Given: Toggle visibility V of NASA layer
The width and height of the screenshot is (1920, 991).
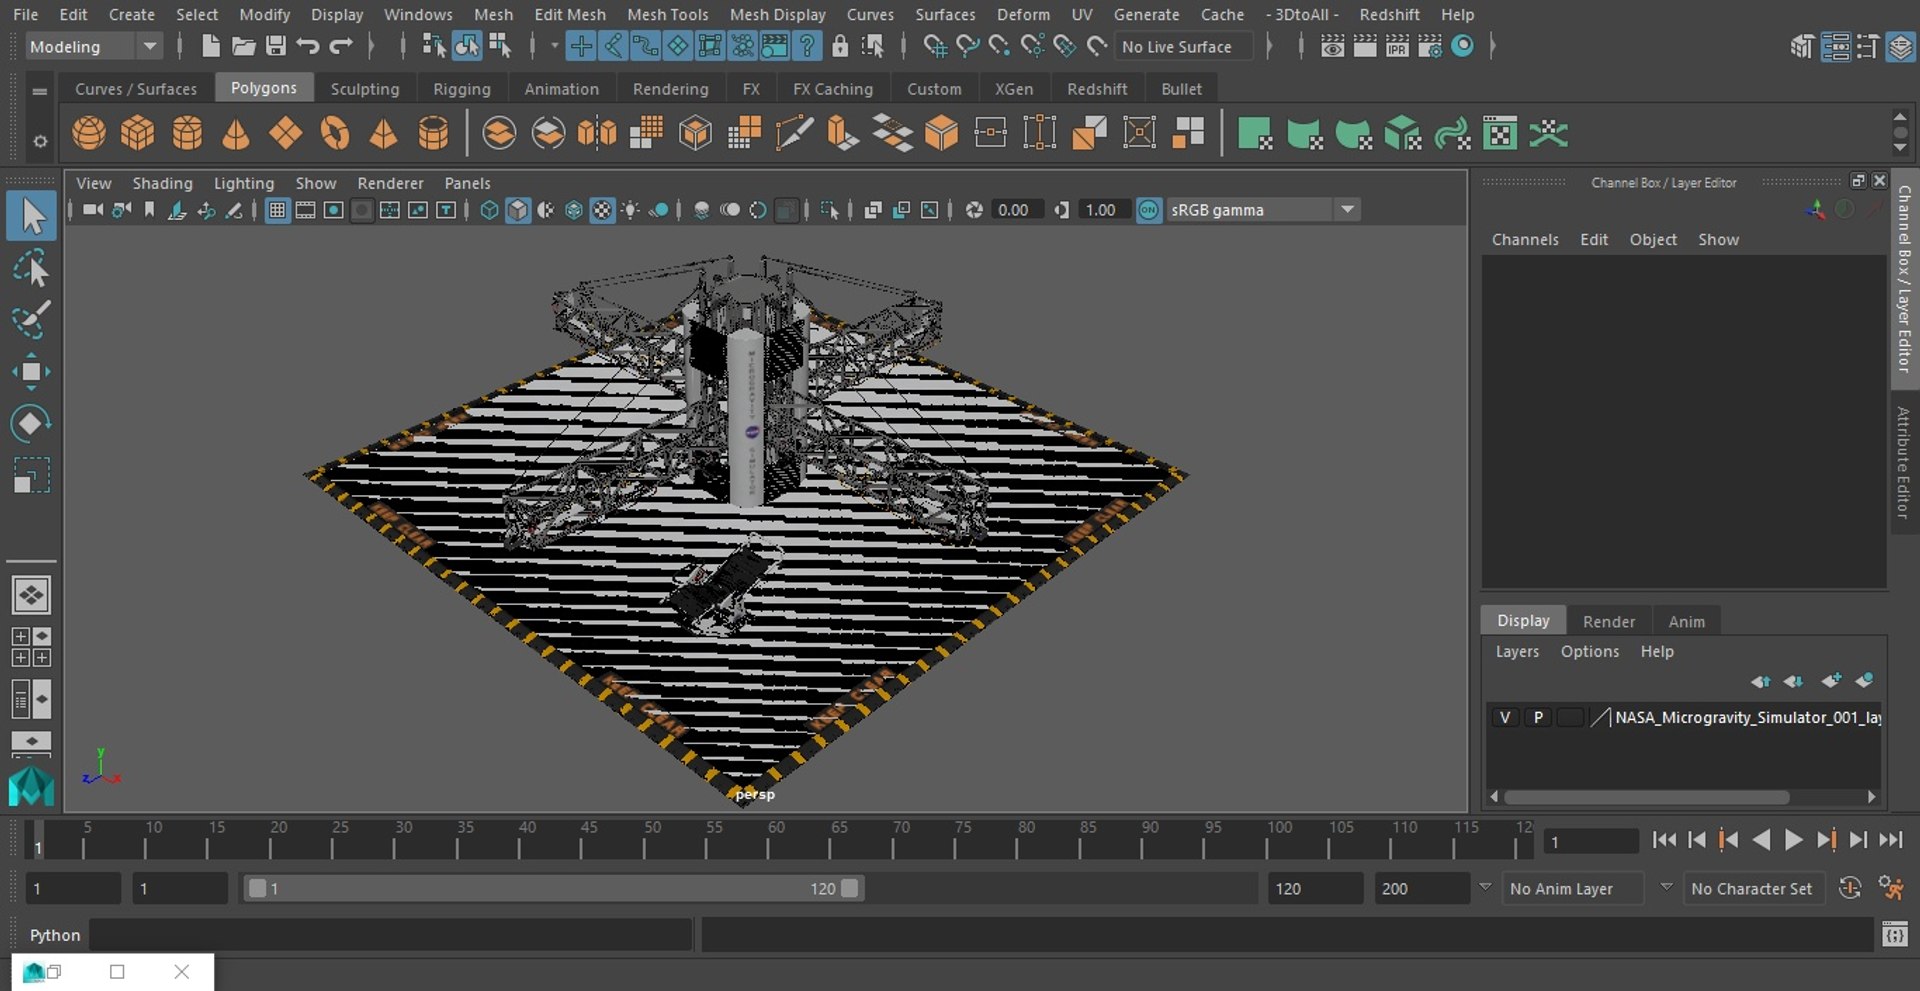Looking at the screenshot, I should (1504, 717).
